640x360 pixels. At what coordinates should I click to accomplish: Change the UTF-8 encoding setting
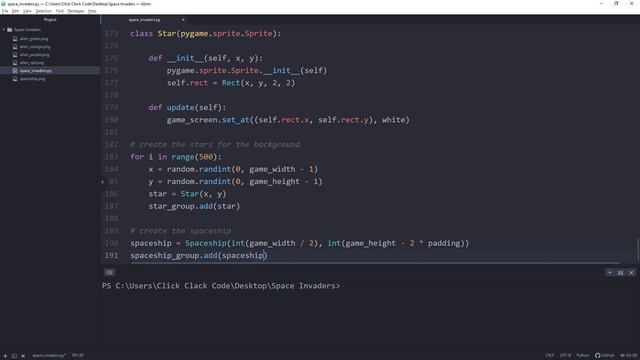[565, 356]
